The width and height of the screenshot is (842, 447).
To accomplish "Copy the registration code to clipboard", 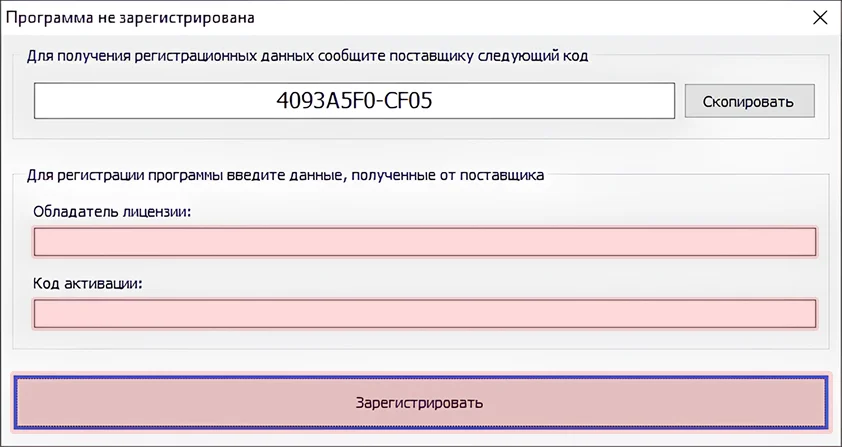I will [749, 101].
